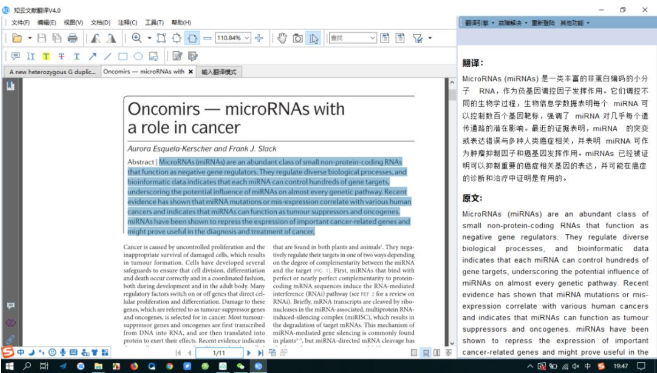Open the 视图(V) menu
657x373 pixels.
point(73,23)
